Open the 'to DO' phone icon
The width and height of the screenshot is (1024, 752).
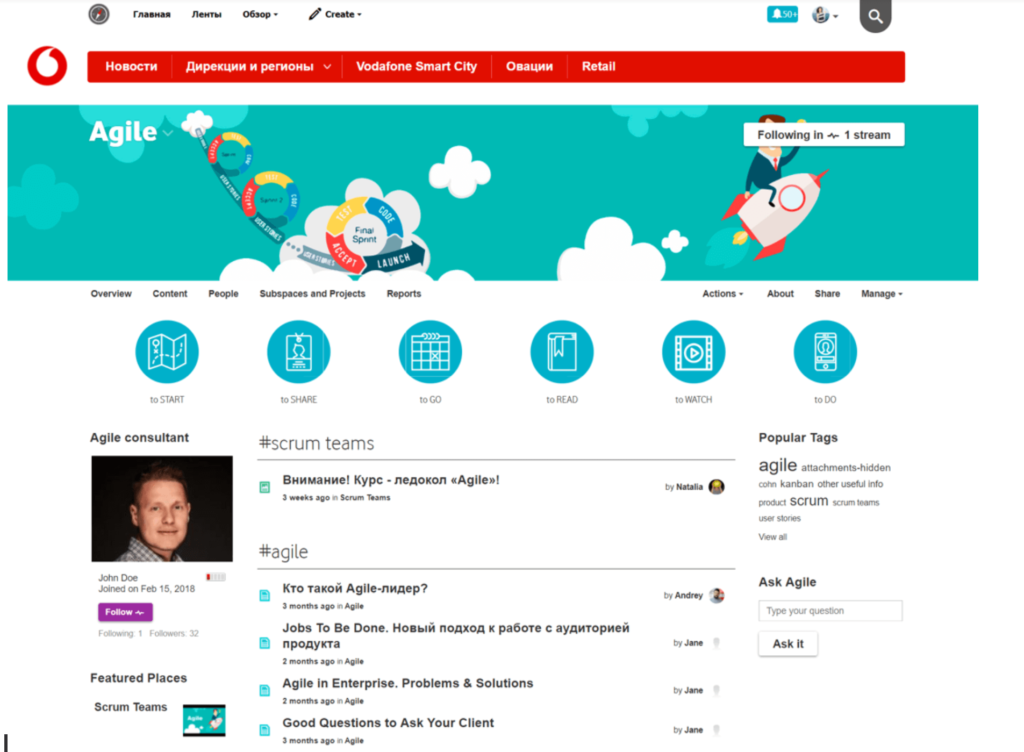point(825,353)
